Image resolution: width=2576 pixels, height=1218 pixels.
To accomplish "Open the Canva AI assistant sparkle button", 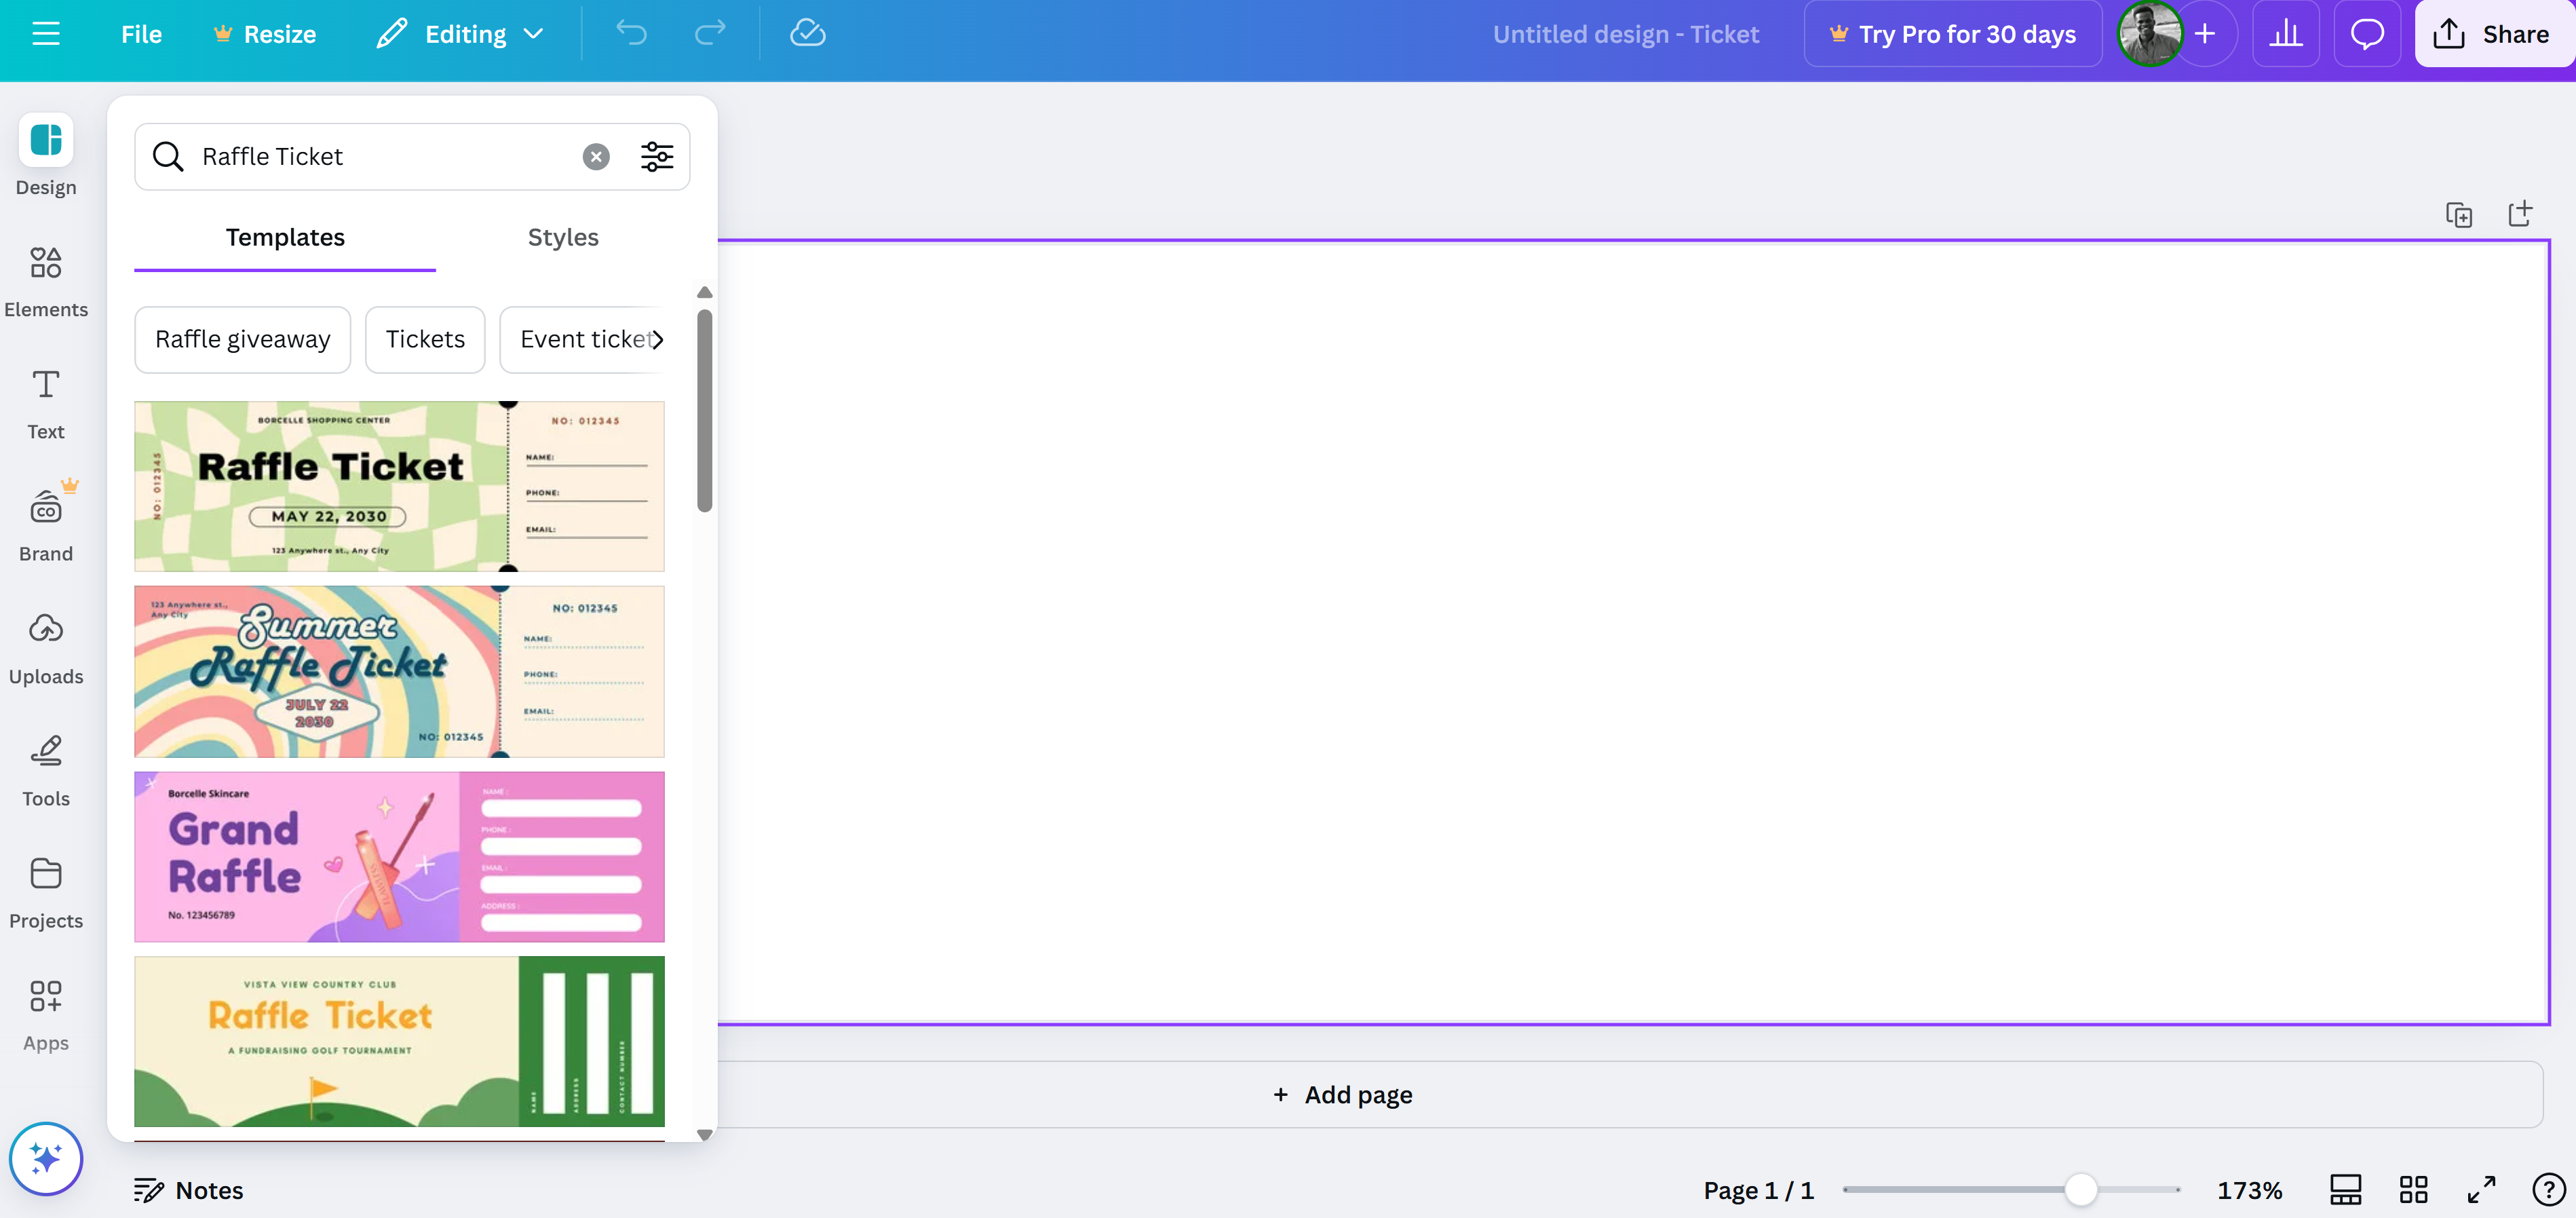I will [46, 1158].
